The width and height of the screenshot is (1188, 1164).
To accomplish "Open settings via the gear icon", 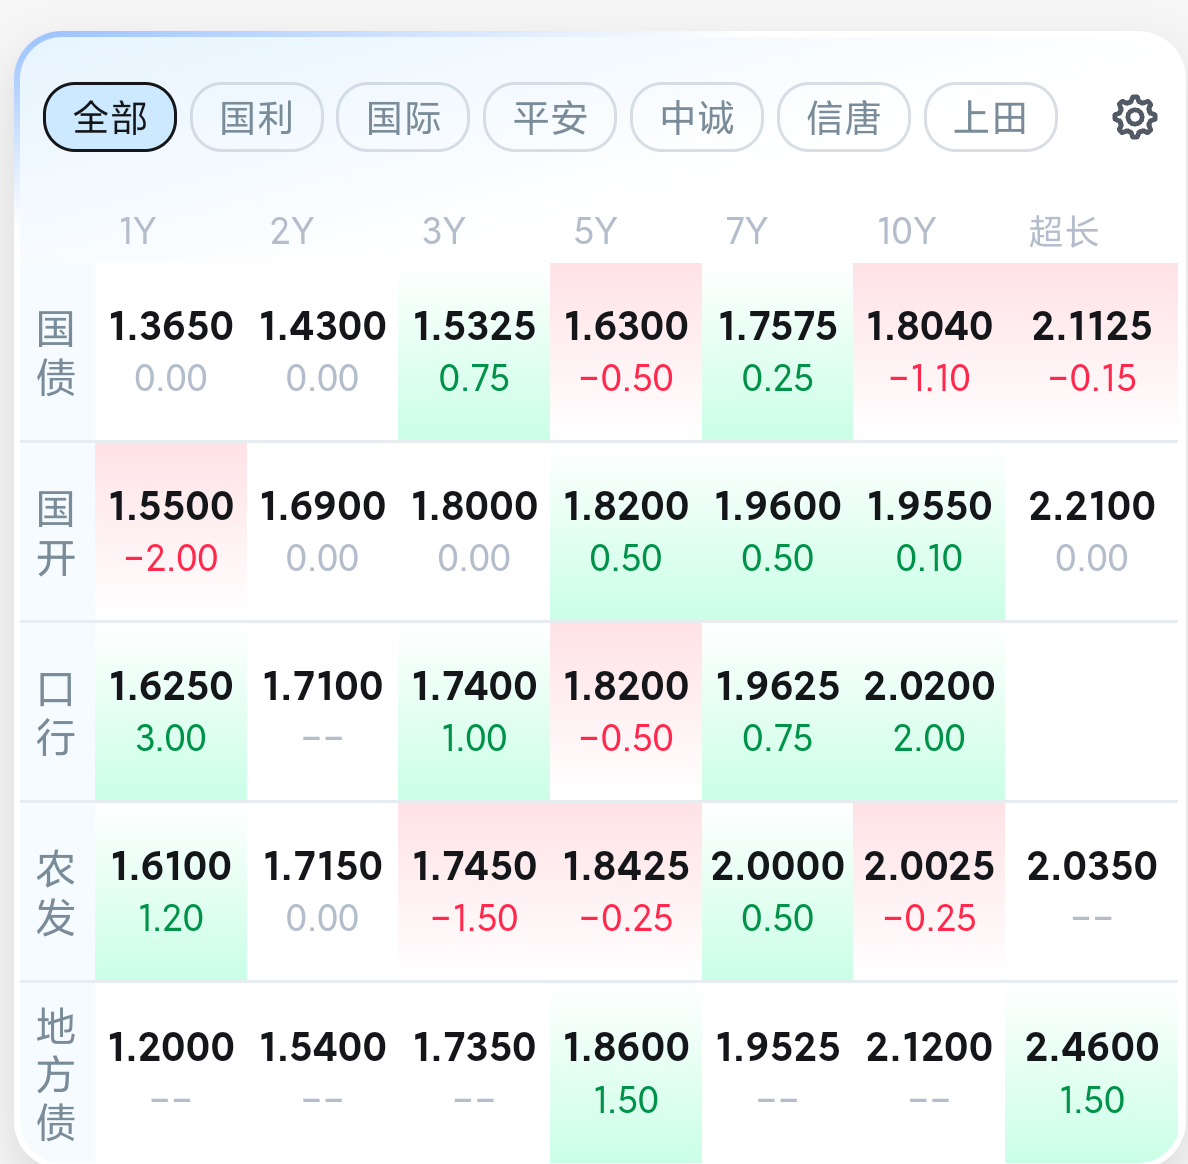I will pos(1134,117).
